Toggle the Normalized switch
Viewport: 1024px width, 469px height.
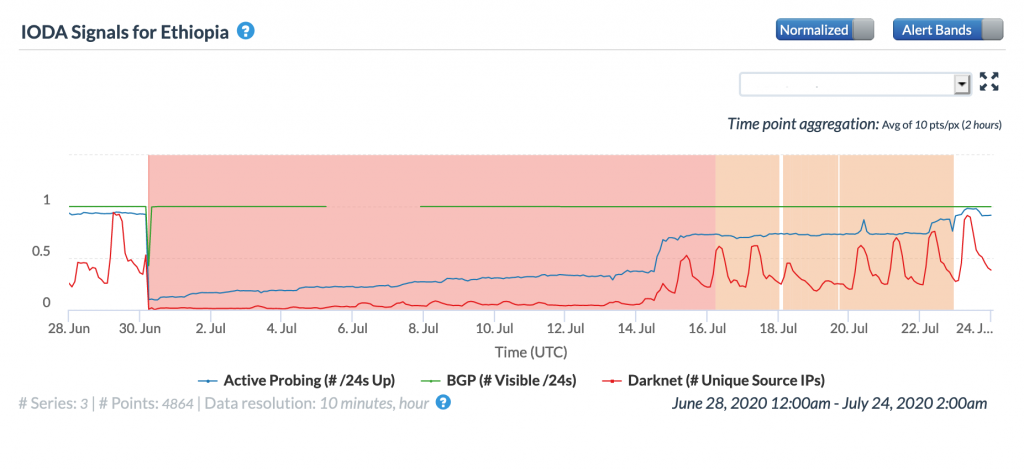pyautogui.click(x=824, y=30)
